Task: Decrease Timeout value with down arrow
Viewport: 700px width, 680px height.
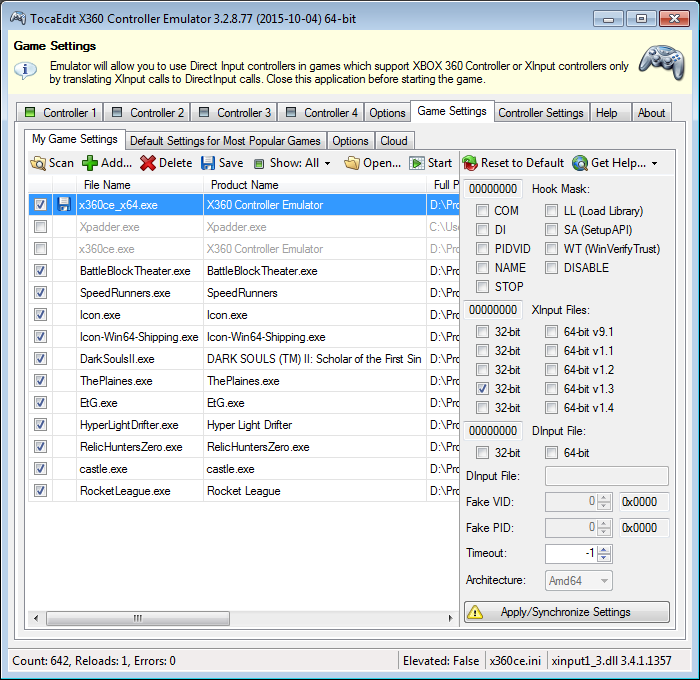Action: (604, 558)
